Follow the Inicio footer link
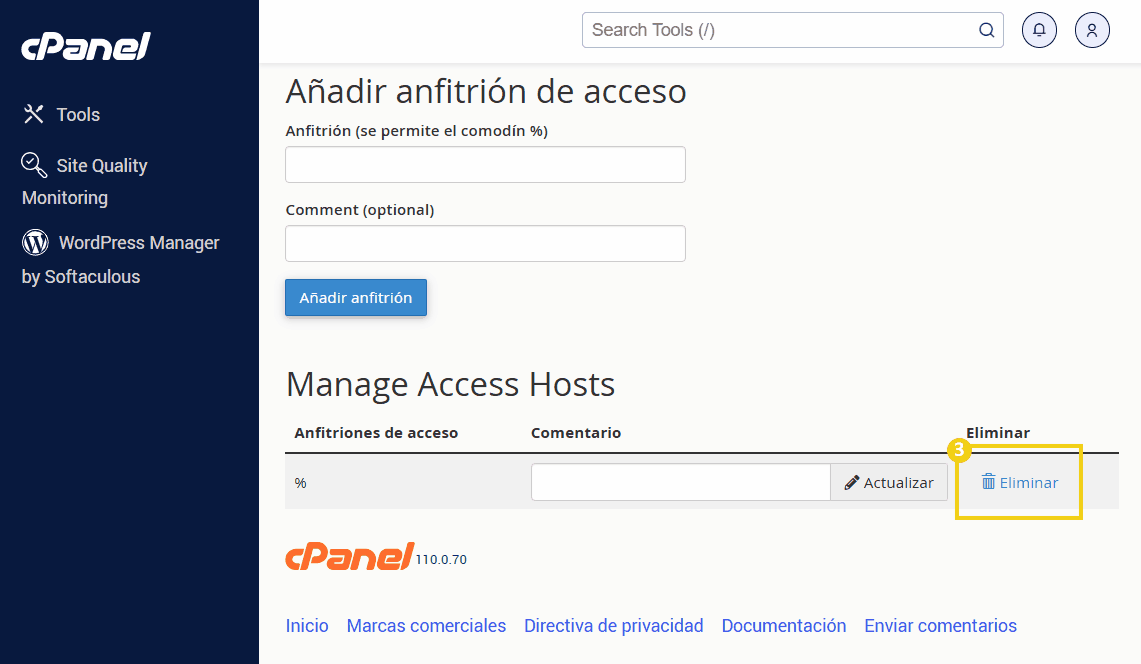1141x664 pixels. [307, 626]
